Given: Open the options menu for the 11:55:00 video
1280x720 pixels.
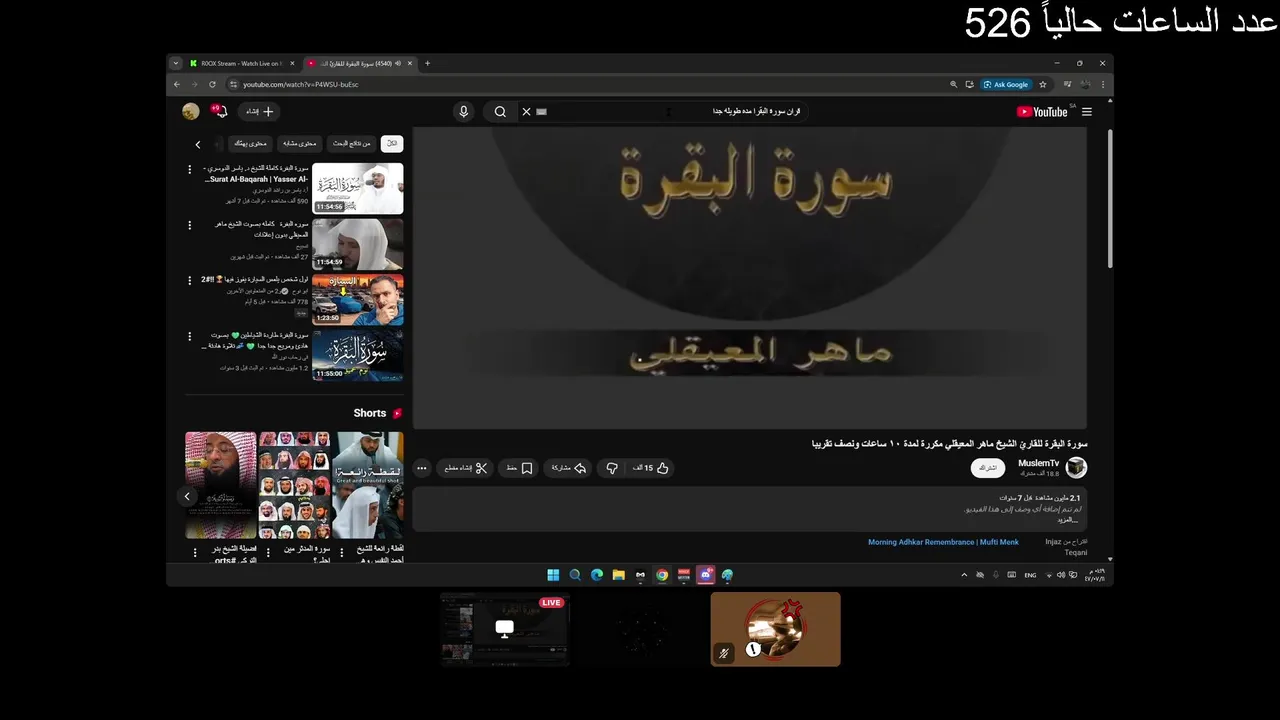Looking at the screenshot, I should (x=190, y=337).
